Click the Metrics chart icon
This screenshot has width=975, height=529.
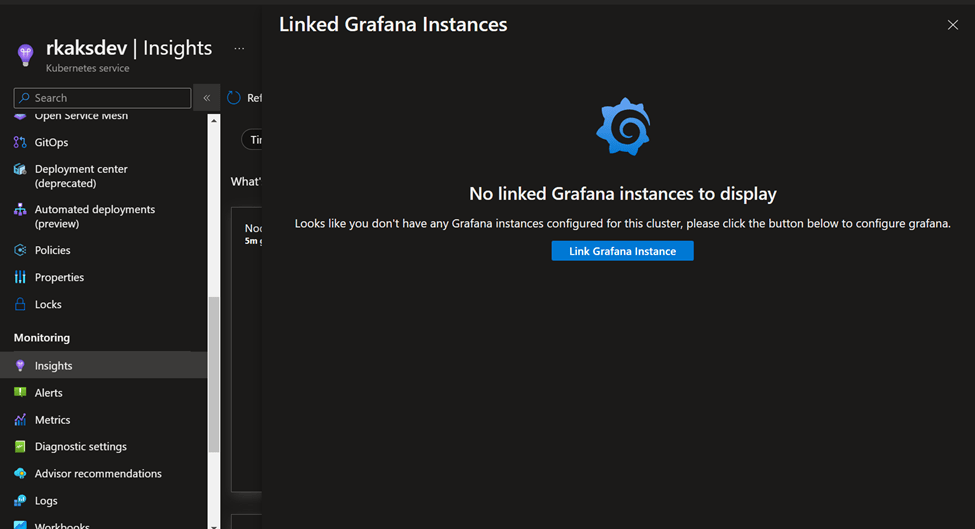click(20, 420)
